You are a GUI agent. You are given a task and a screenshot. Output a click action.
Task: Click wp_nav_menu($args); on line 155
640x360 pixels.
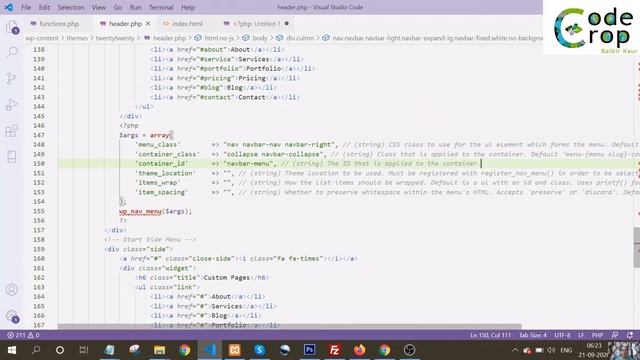(156, 211)
